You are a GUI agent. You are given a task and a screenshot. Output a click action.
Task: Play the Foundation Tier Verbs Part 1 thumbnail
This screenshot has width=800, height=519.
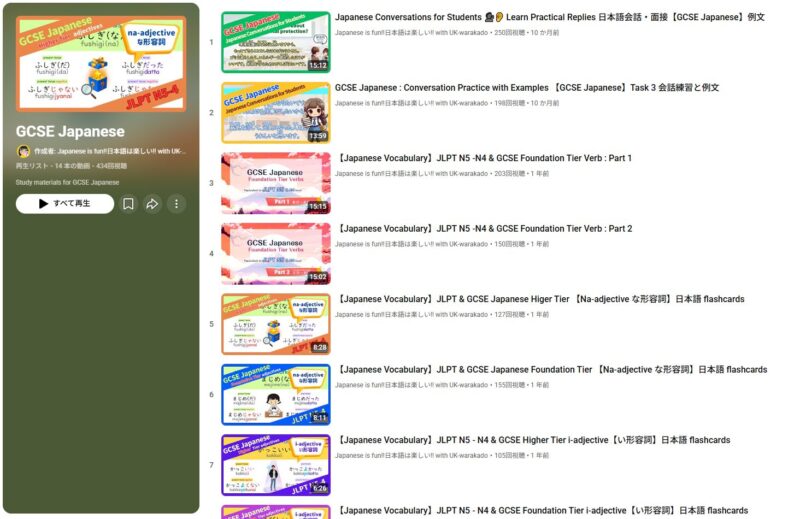click(x=276, y=183)
